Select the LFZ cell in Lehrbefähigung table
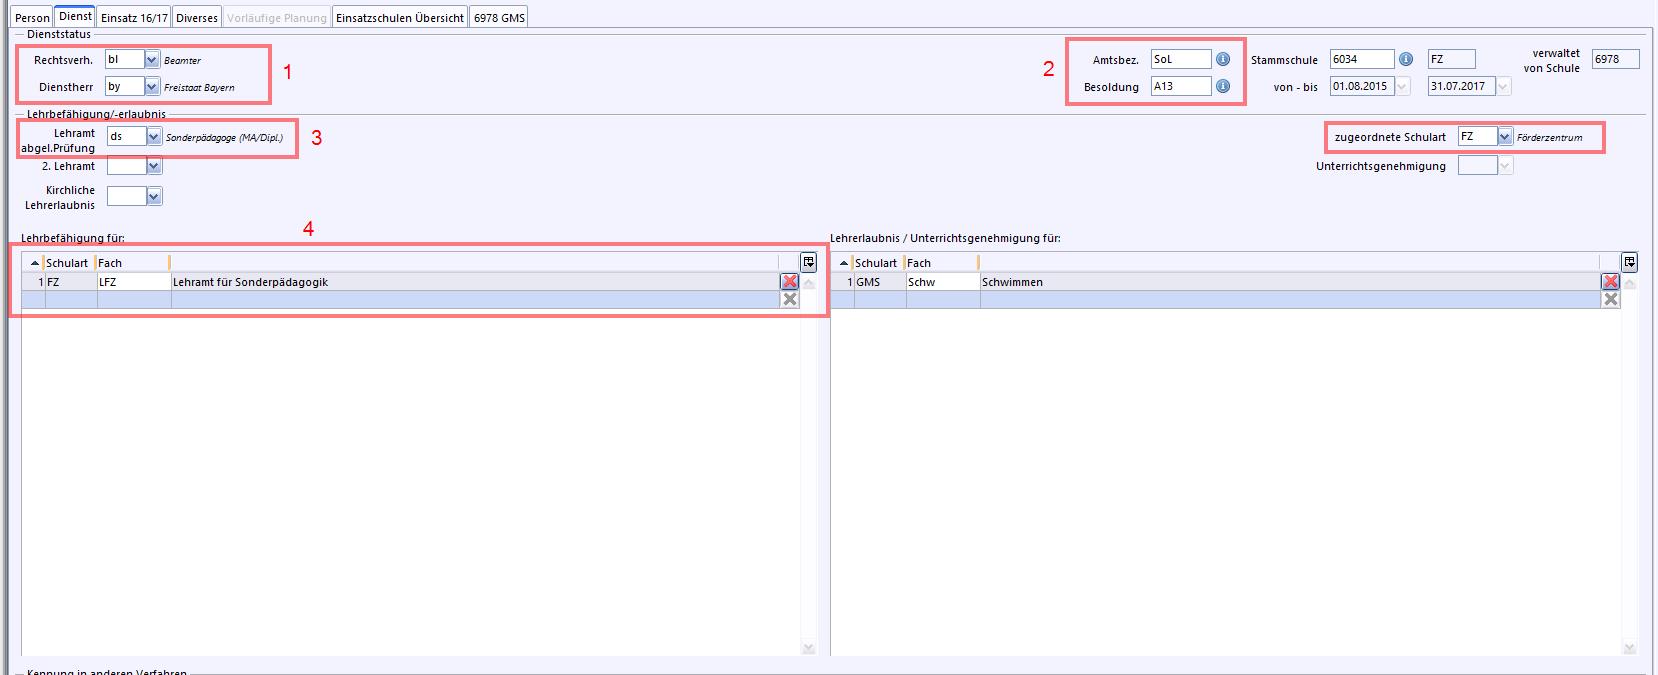 tap(134, 282)
